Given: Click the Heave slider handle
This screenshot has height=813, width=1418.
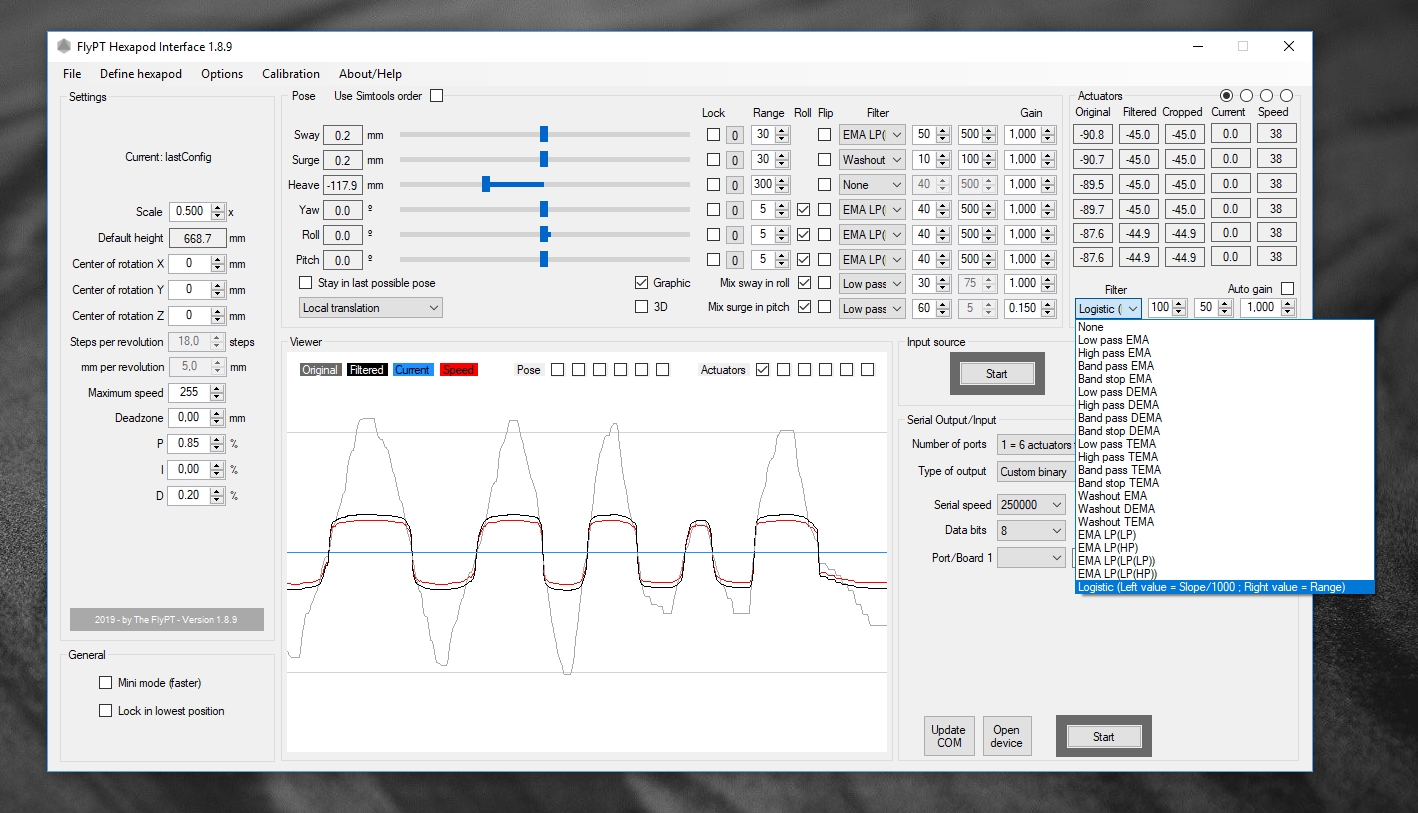Looking at the screenshot, I should point(486,184).
